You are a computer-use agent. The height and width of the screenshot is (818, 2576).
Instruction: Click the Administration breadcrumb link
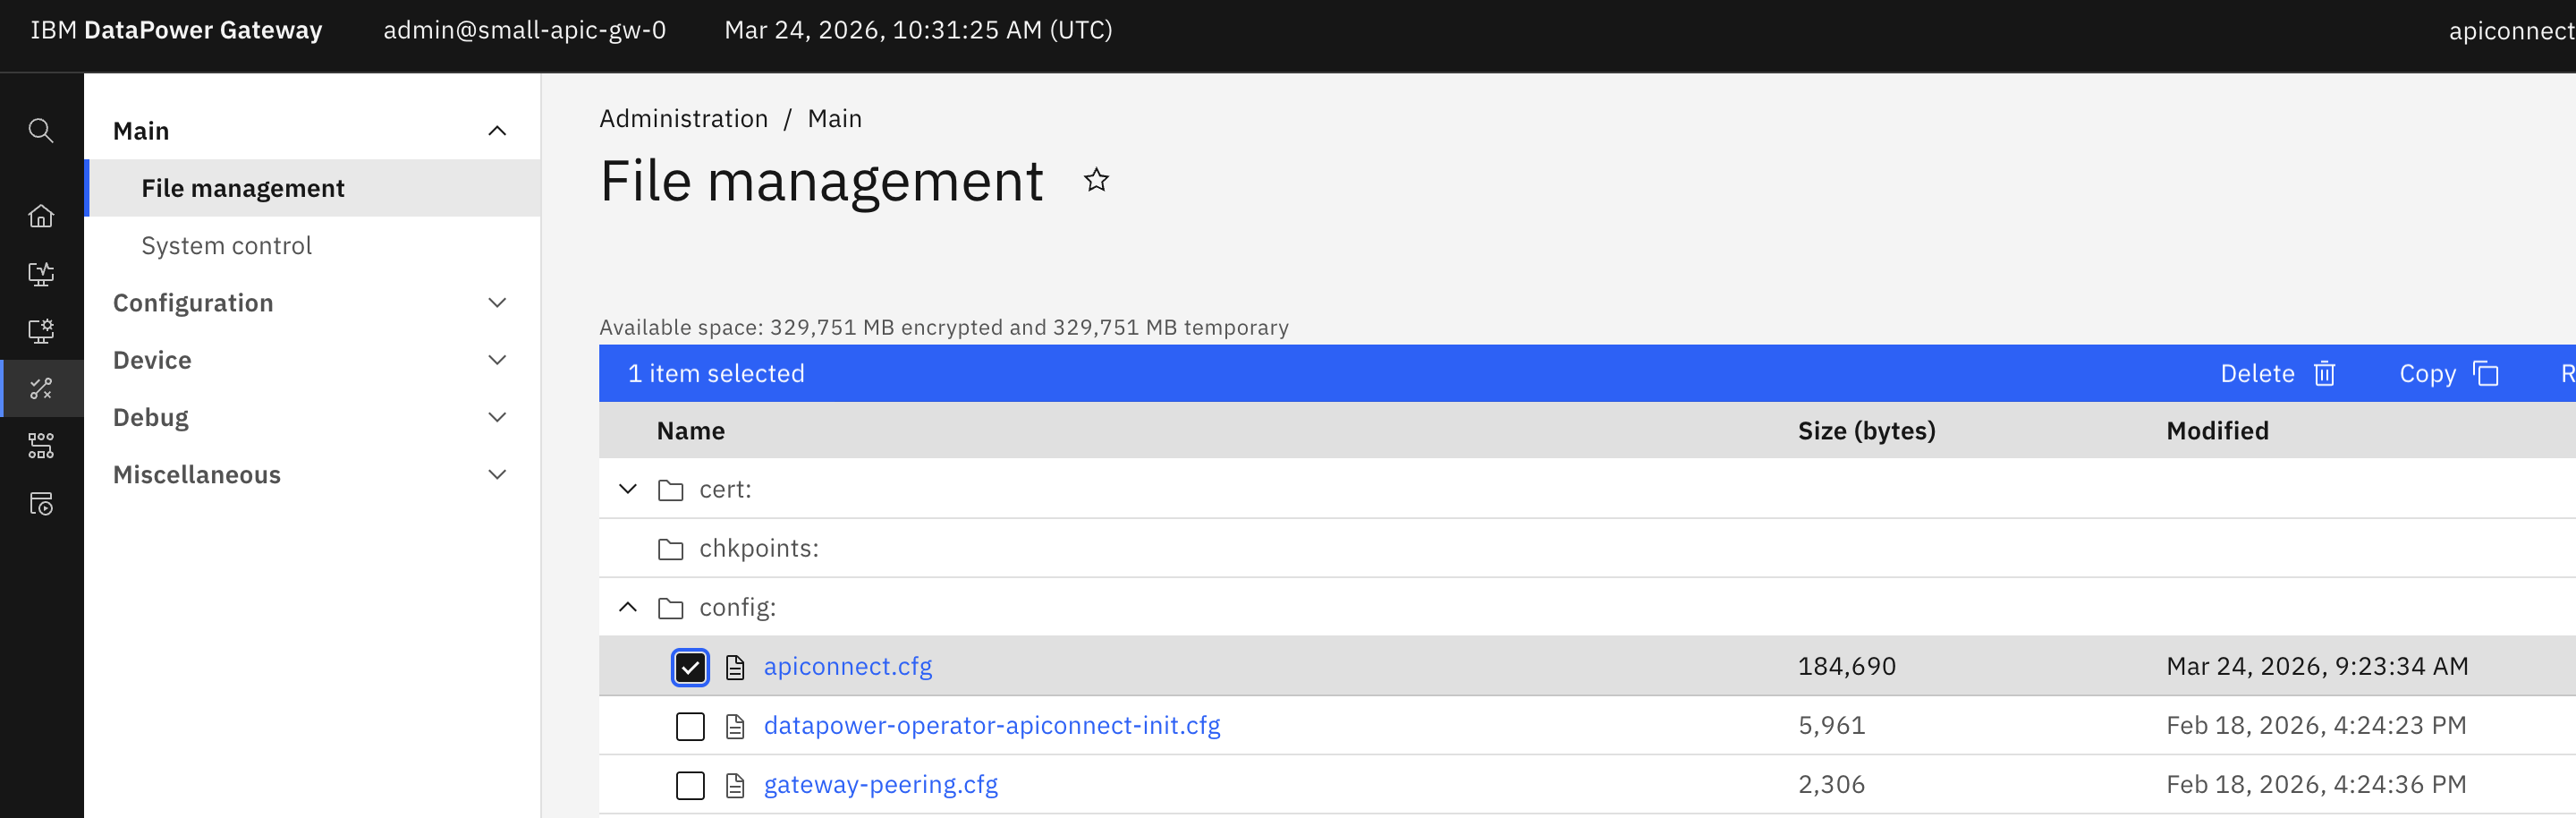[683, 118]
